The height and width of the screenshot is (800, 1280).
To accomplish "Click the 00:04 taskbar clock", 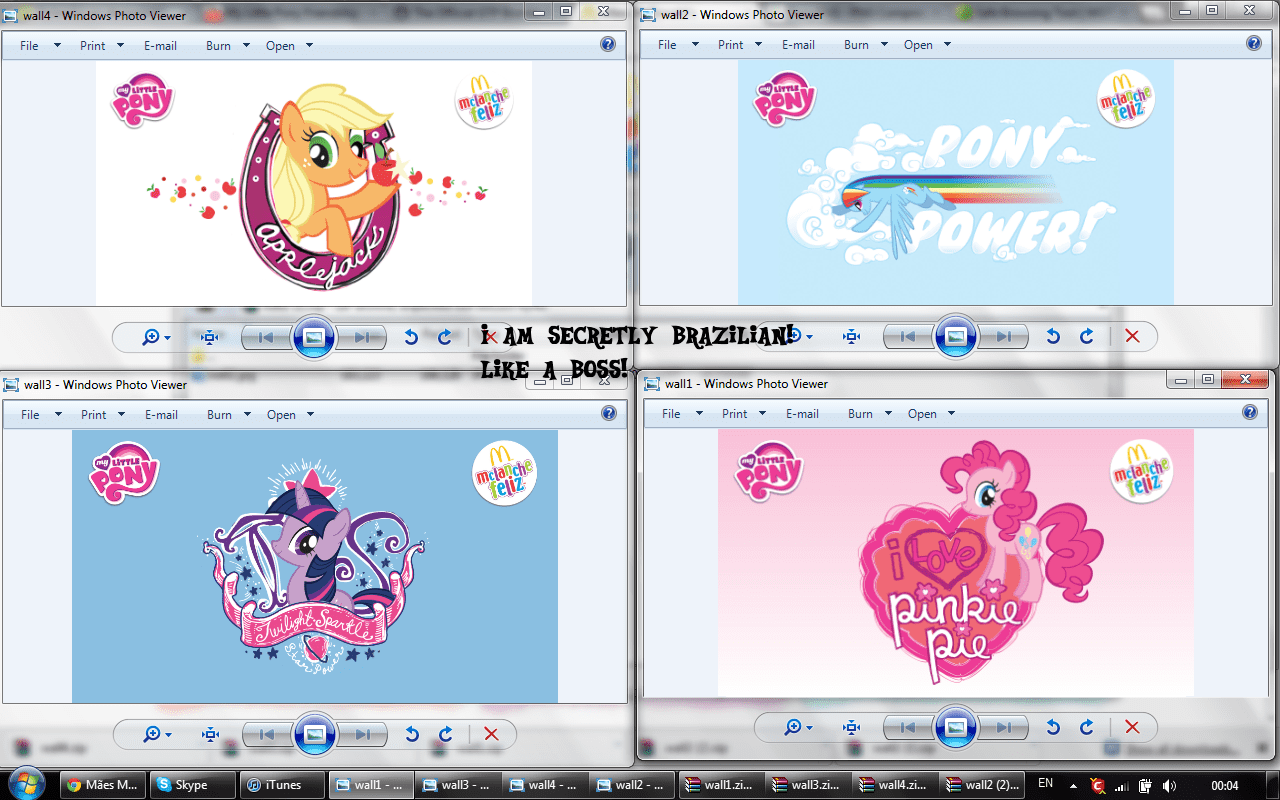I will tap(1225, 785).
